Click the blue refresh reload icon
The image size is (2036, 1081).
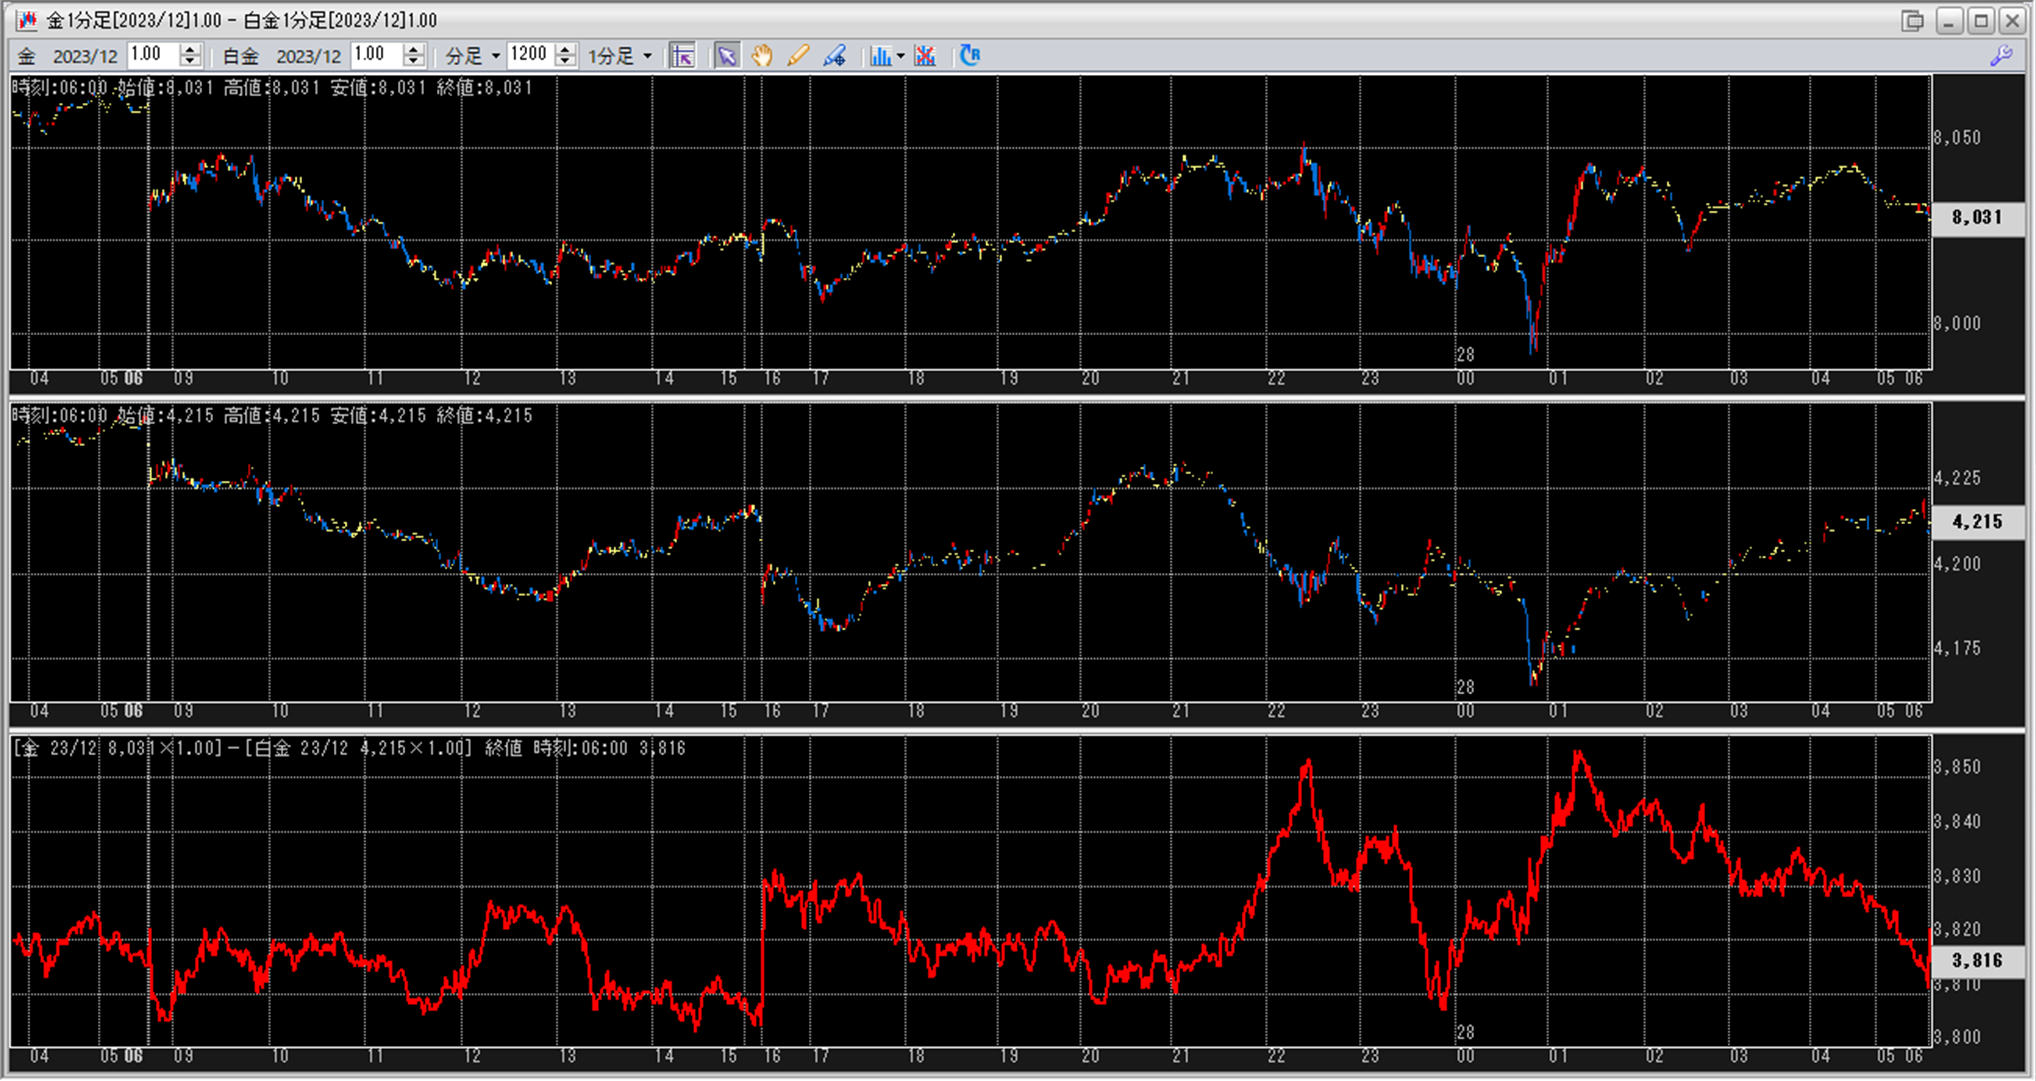pyautogui.click(x=970, y=56)
